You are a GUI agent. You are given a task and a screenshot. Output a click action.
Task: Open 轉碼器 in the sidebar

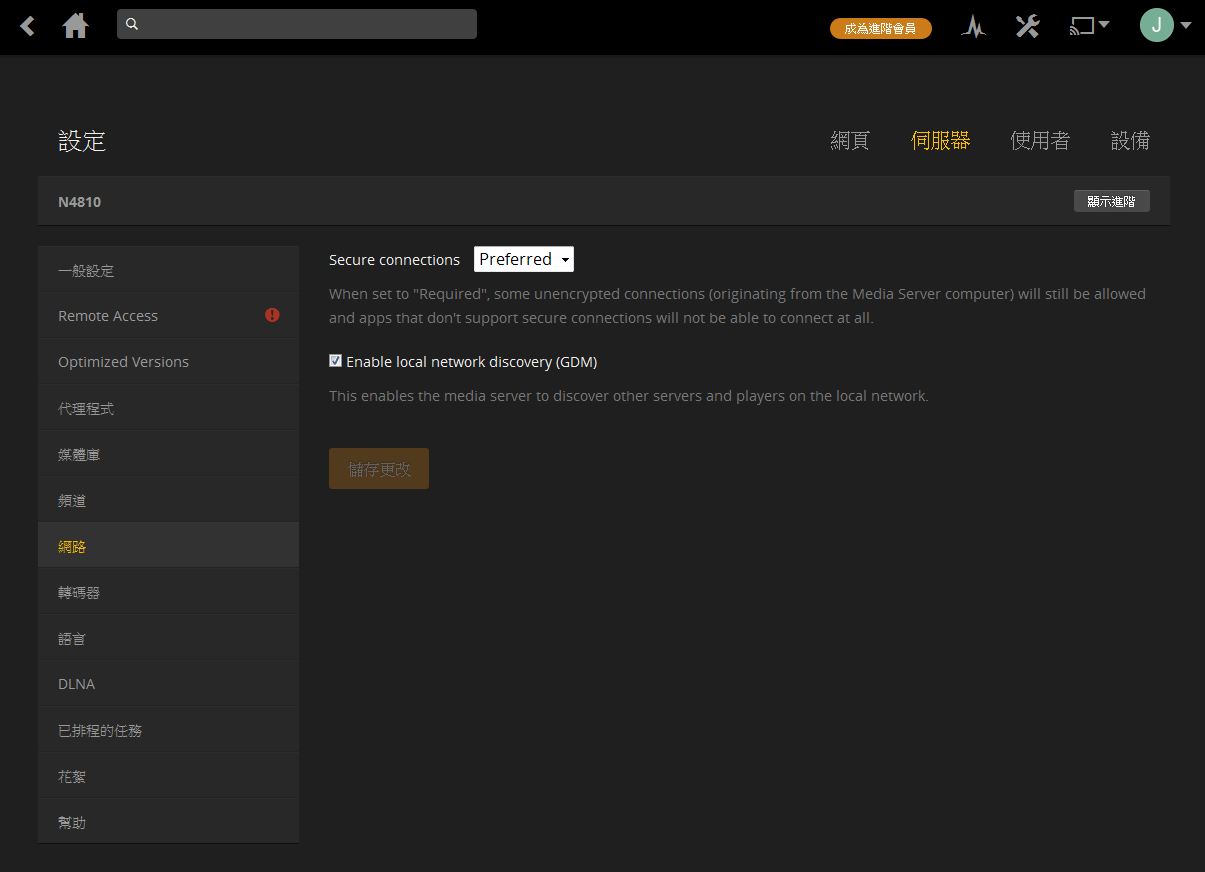point(168,592)
